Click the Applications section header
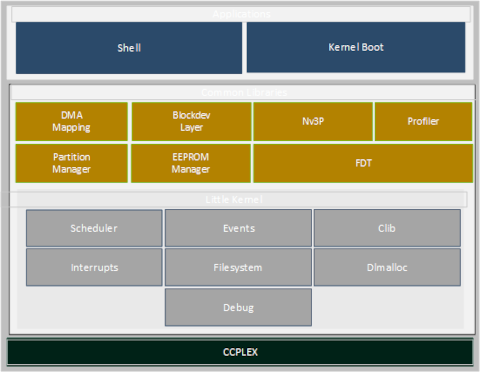The height and width of the screenshot is (372, 480). coord(241,14)
